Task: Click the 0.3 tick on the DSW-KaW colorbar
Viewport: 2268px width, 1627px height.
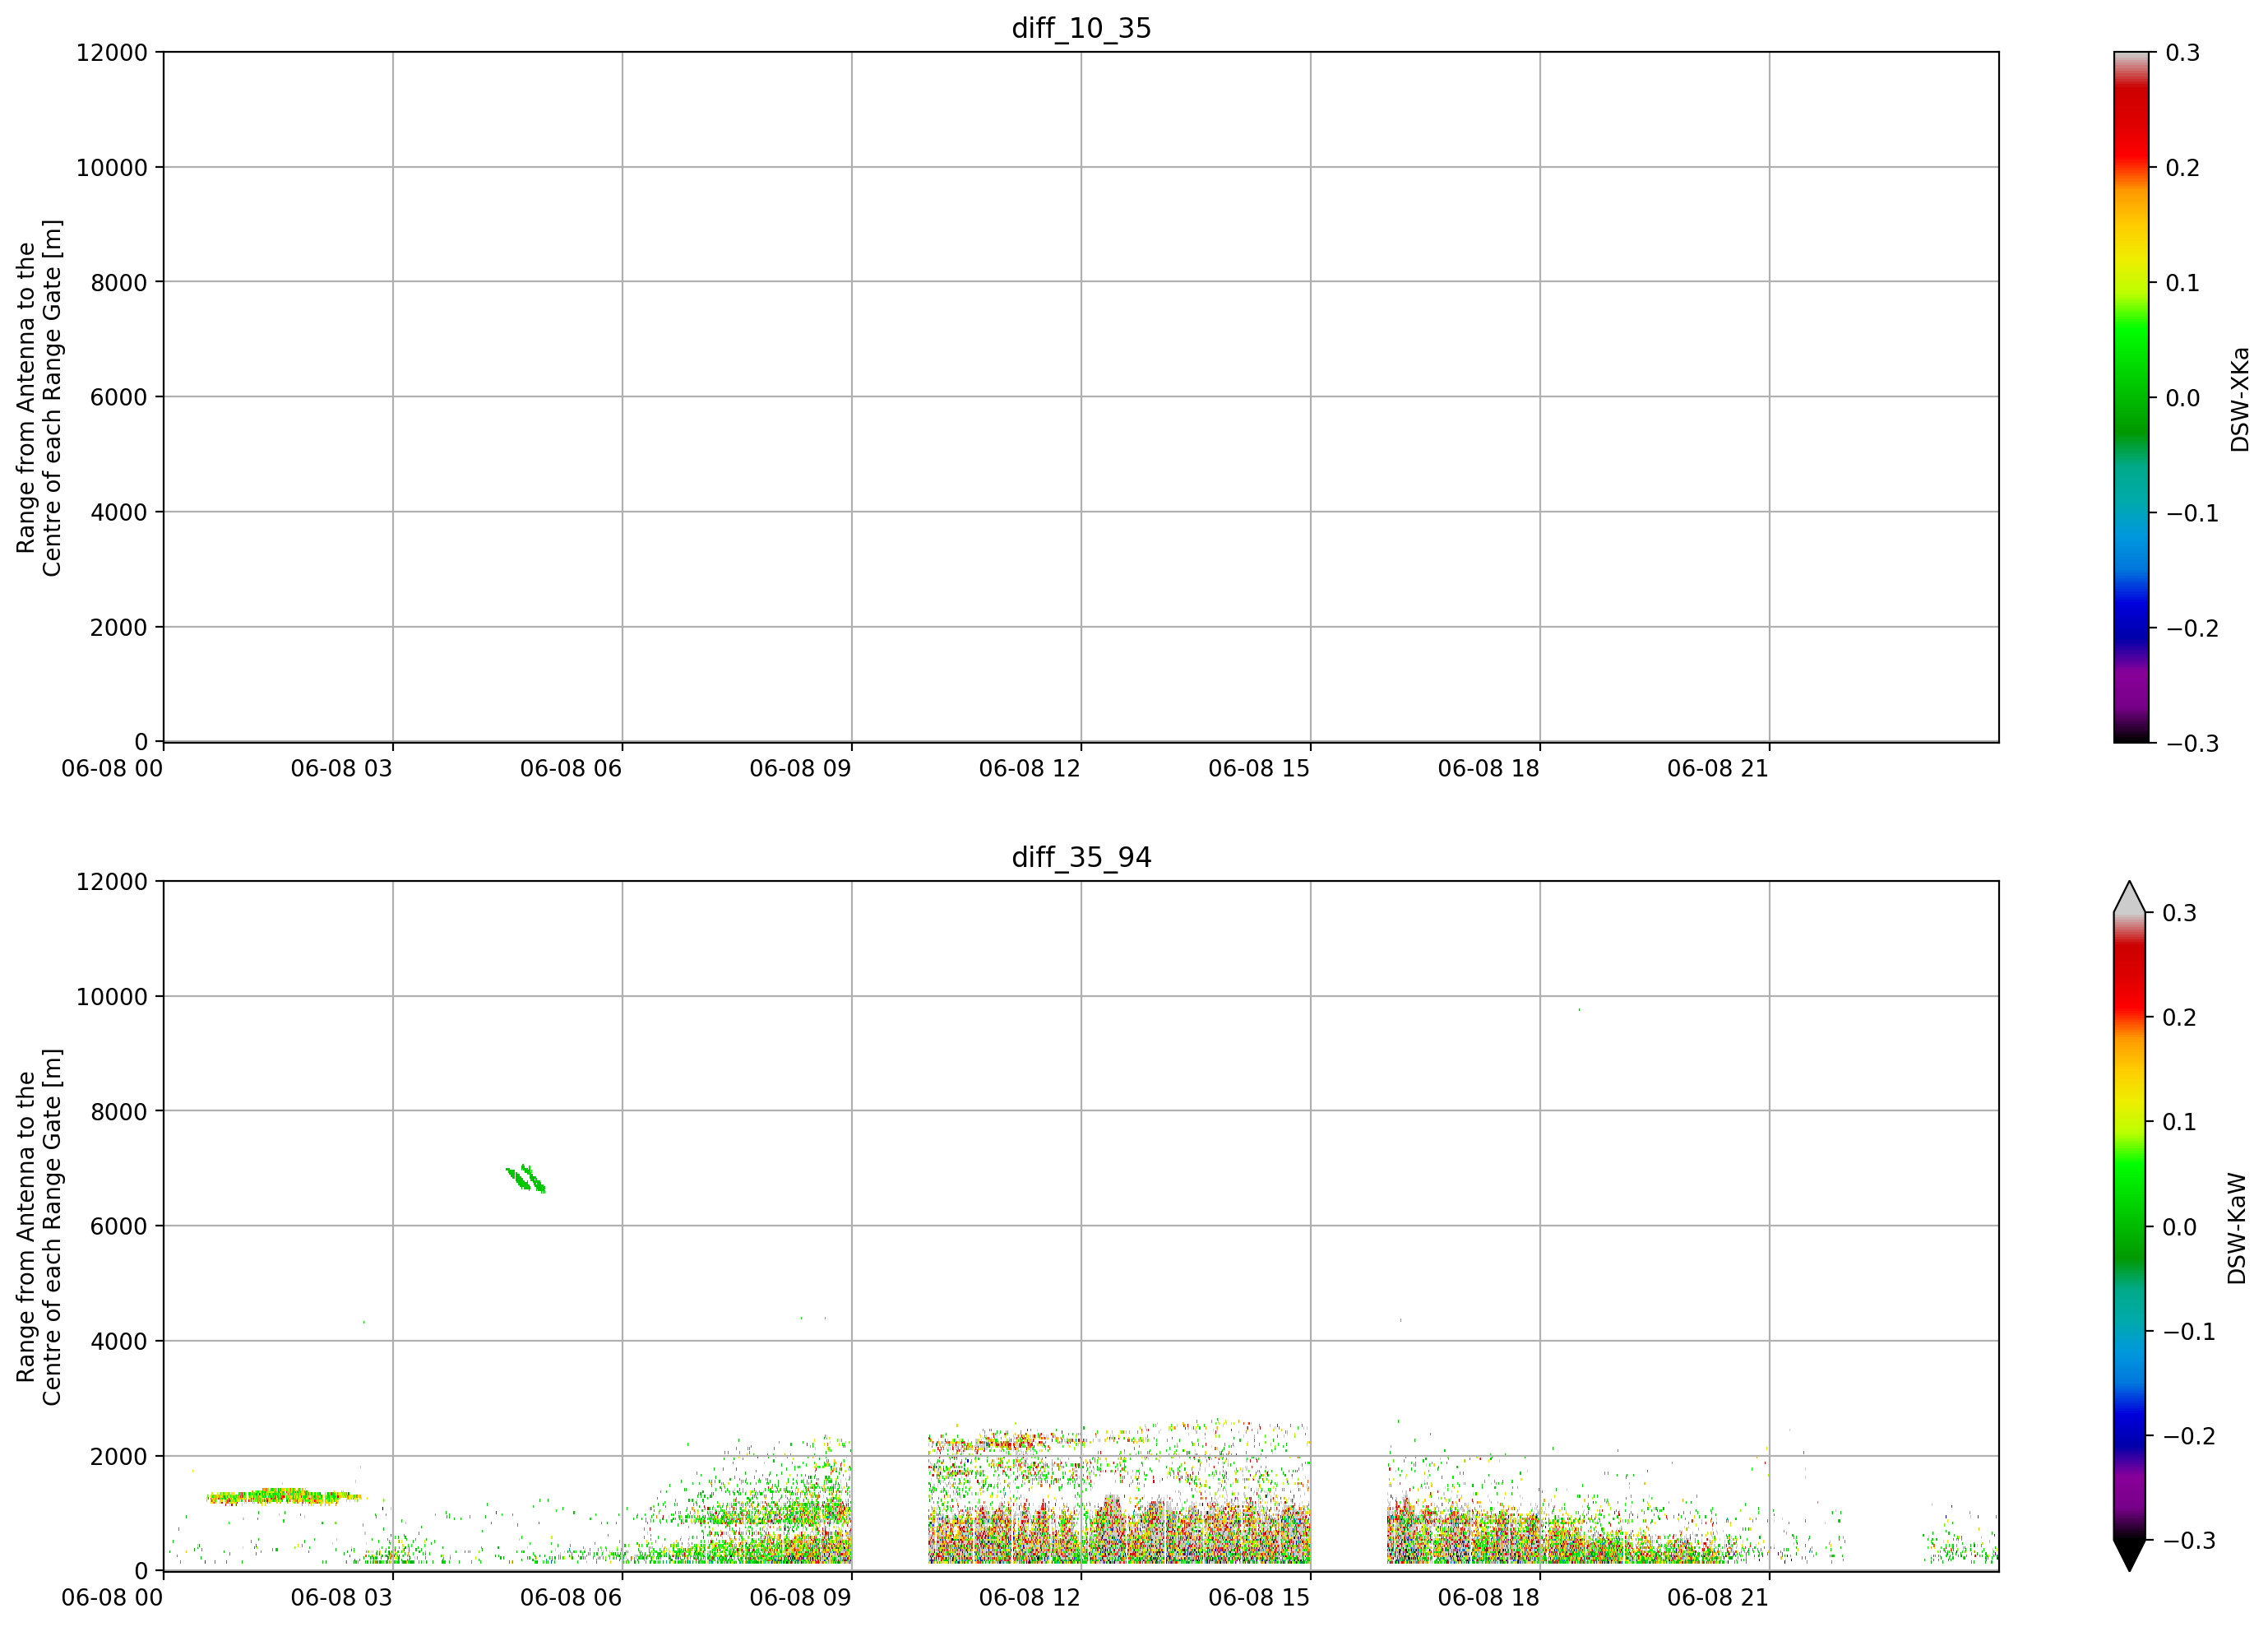Action: coord(2180,912)
